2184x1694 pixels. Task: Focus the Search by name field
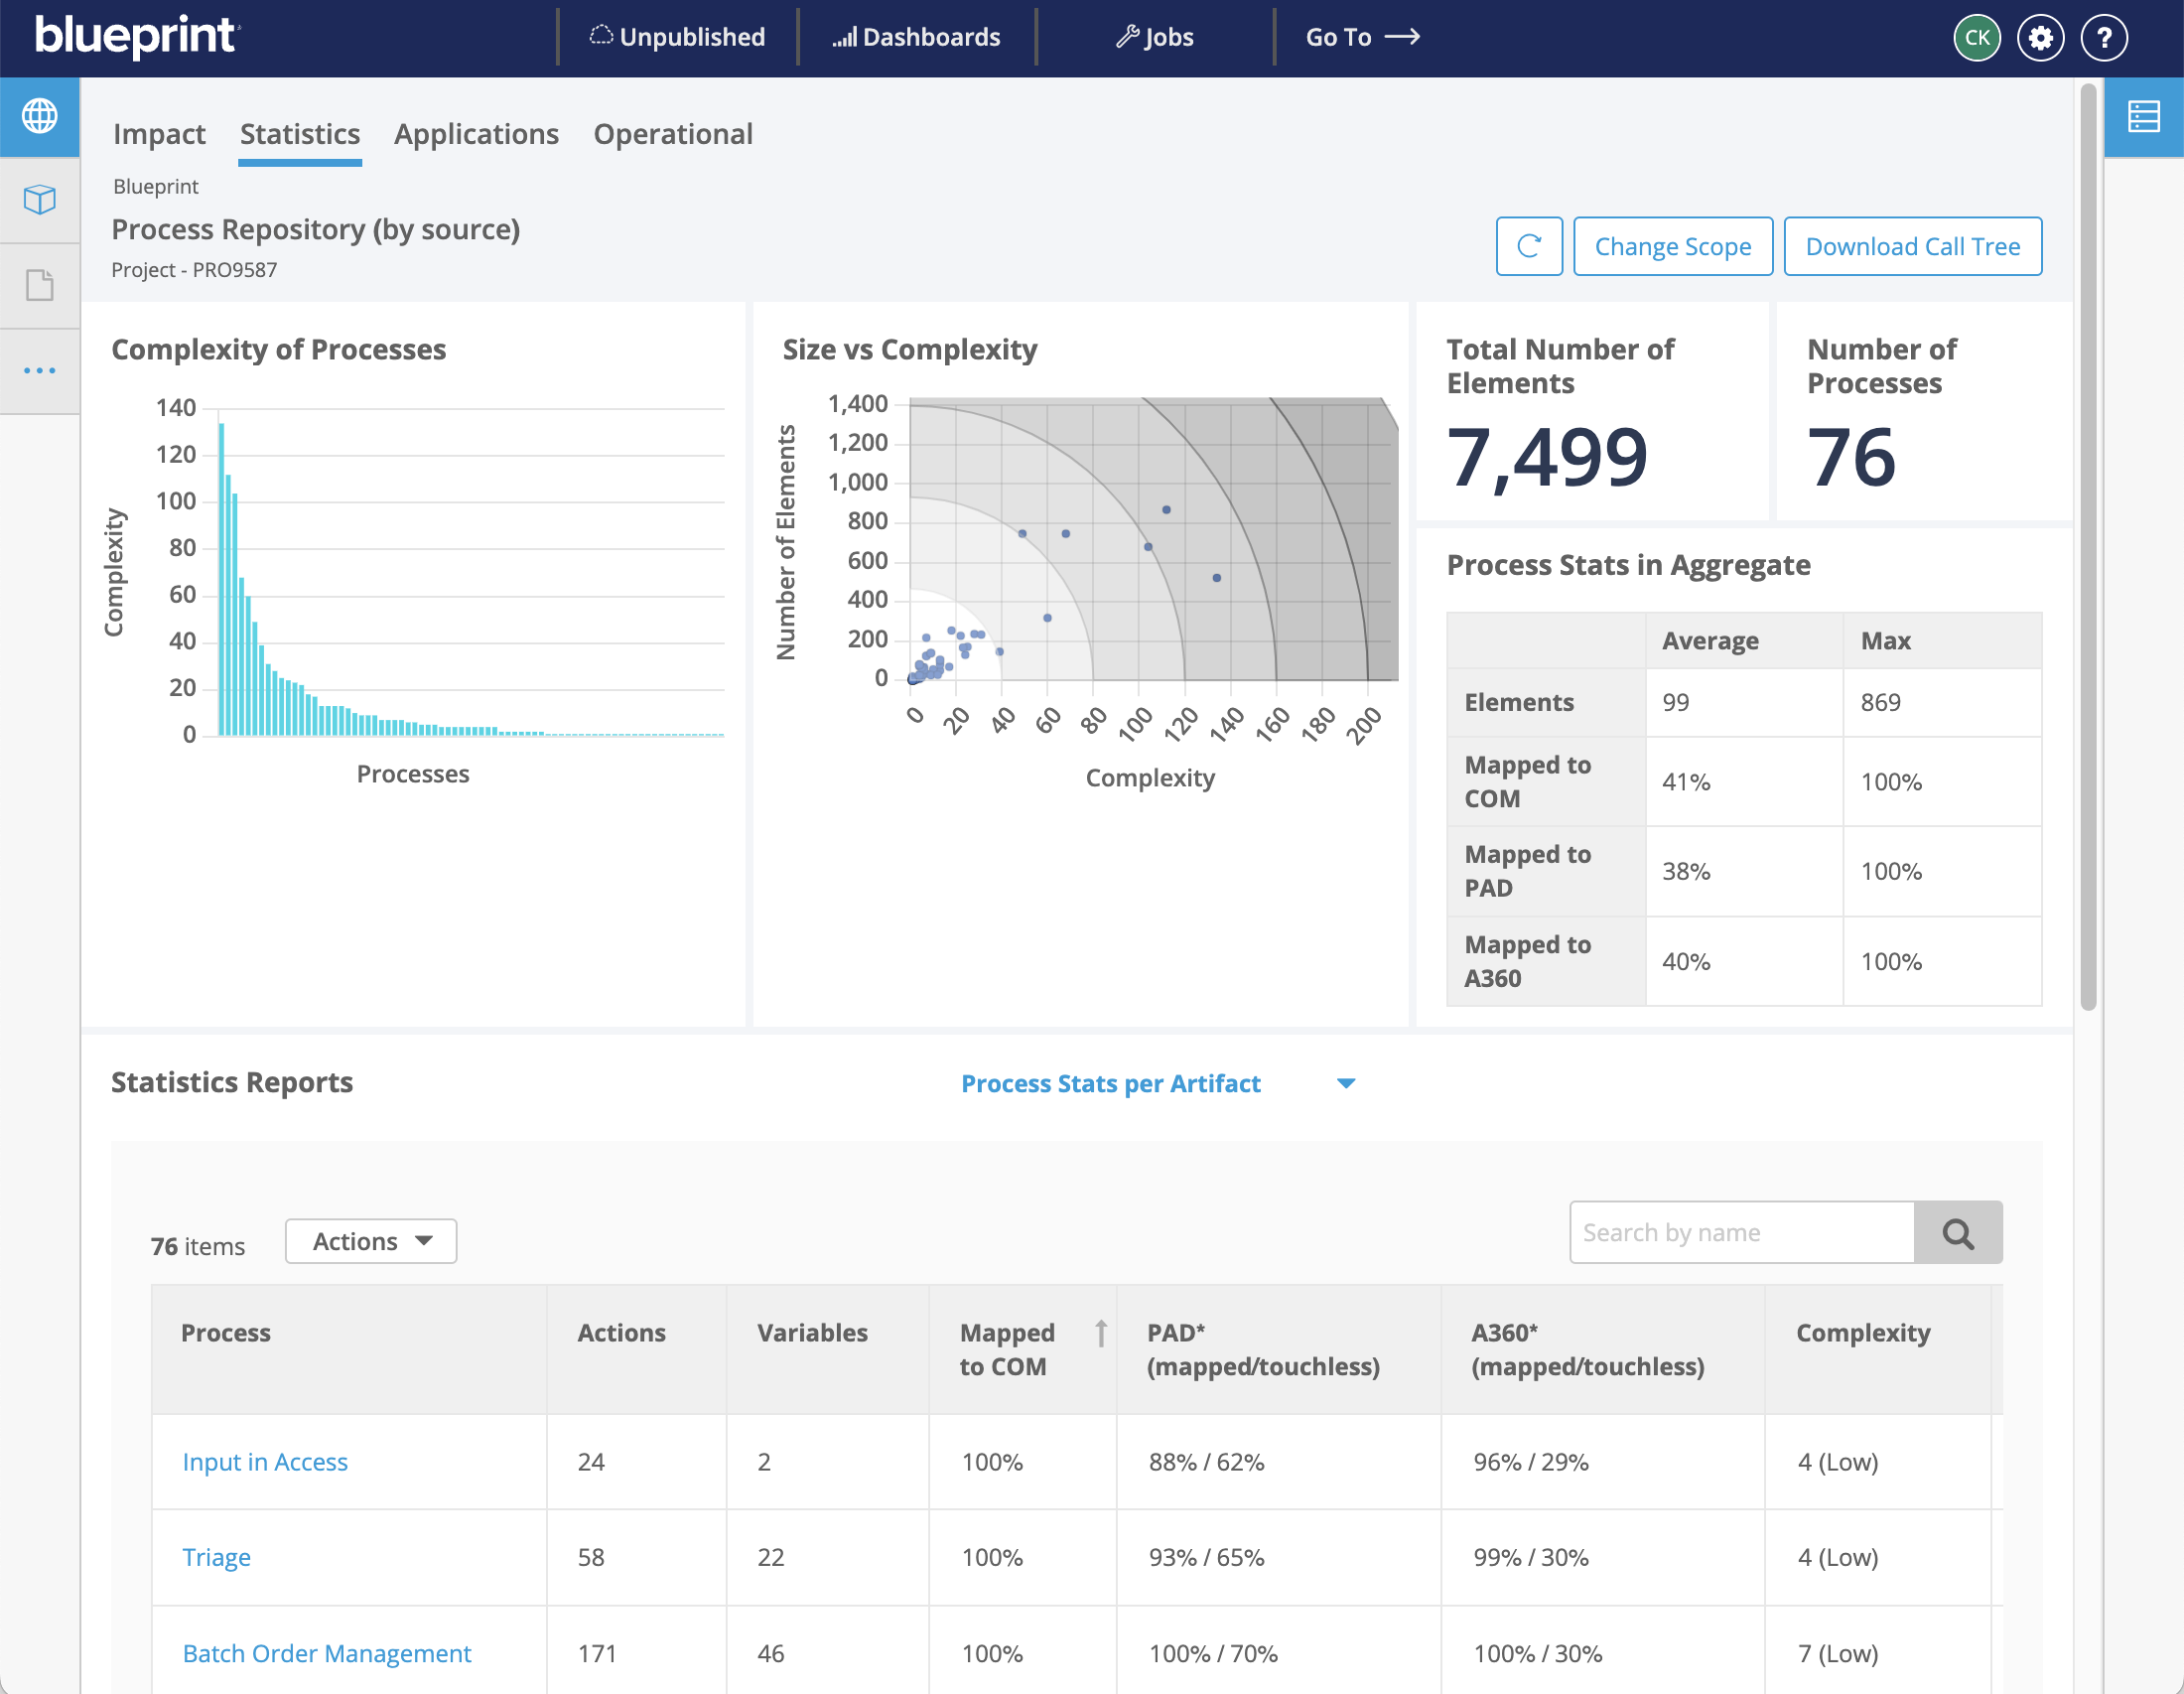(1741, 1233)
